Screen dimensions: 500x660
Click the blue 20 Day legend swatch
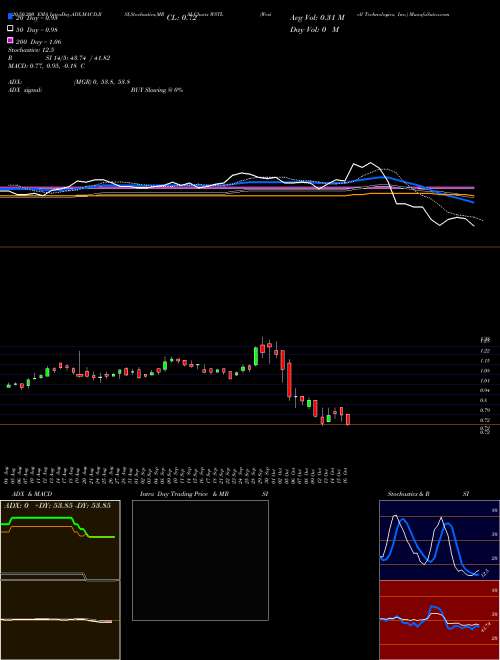(x=11, y=17)
